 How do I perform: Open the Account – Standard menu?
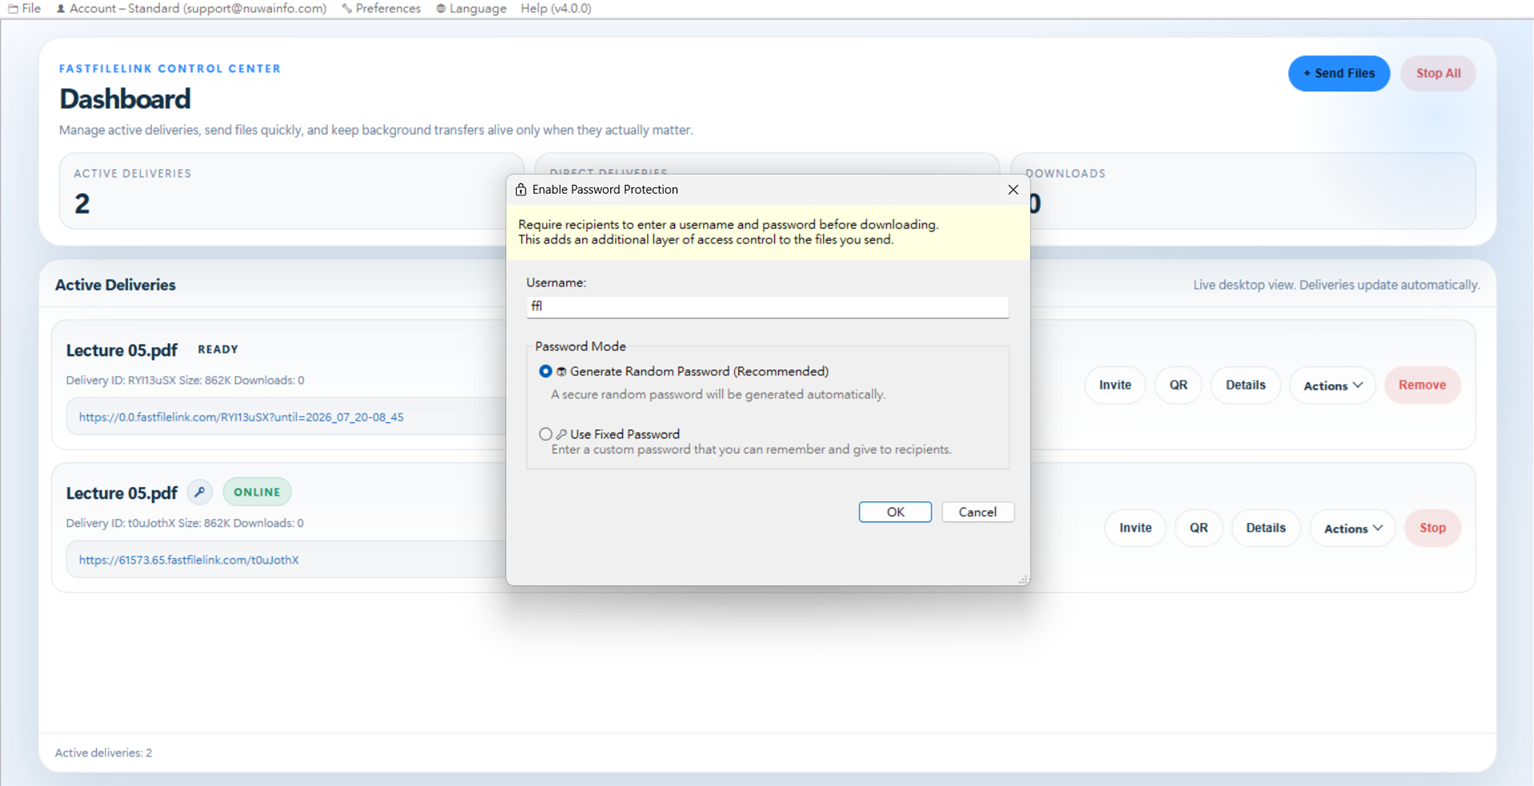pos(191,8)
